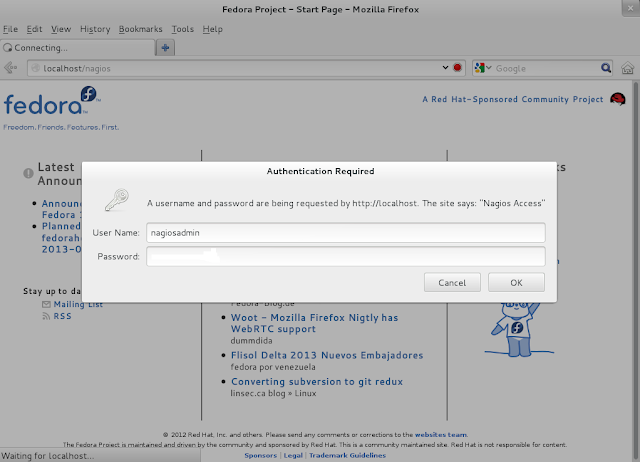This screenshot has height=462, width=640.
Task: Open the History menu
Action: pyautogui.click(x=95, y=29)
